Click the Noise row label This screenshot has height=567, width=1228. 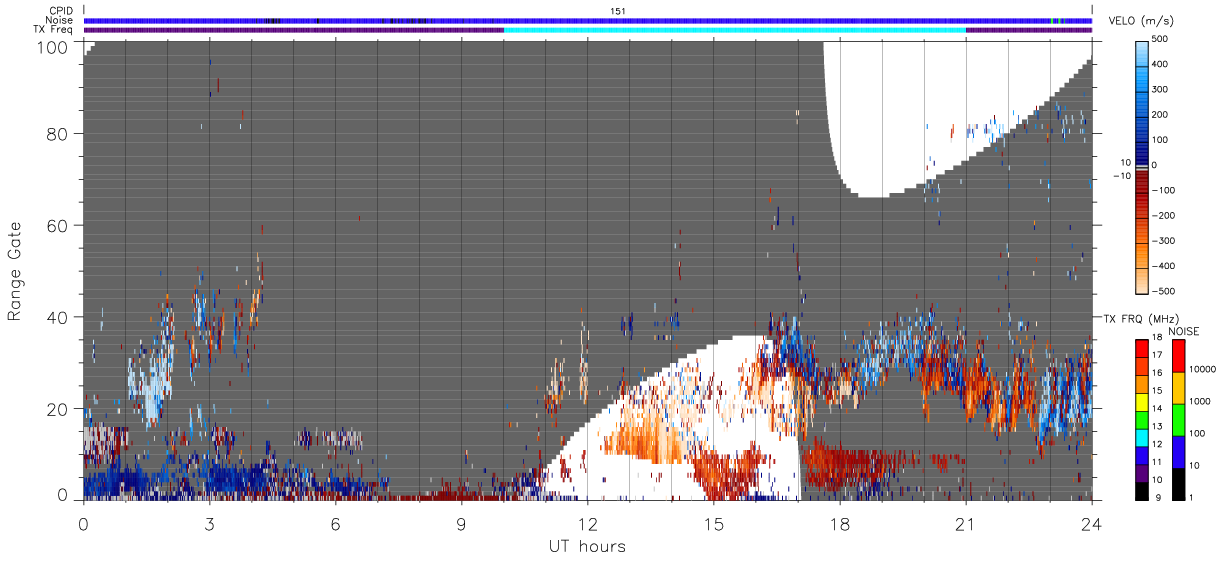pos(59,20)
